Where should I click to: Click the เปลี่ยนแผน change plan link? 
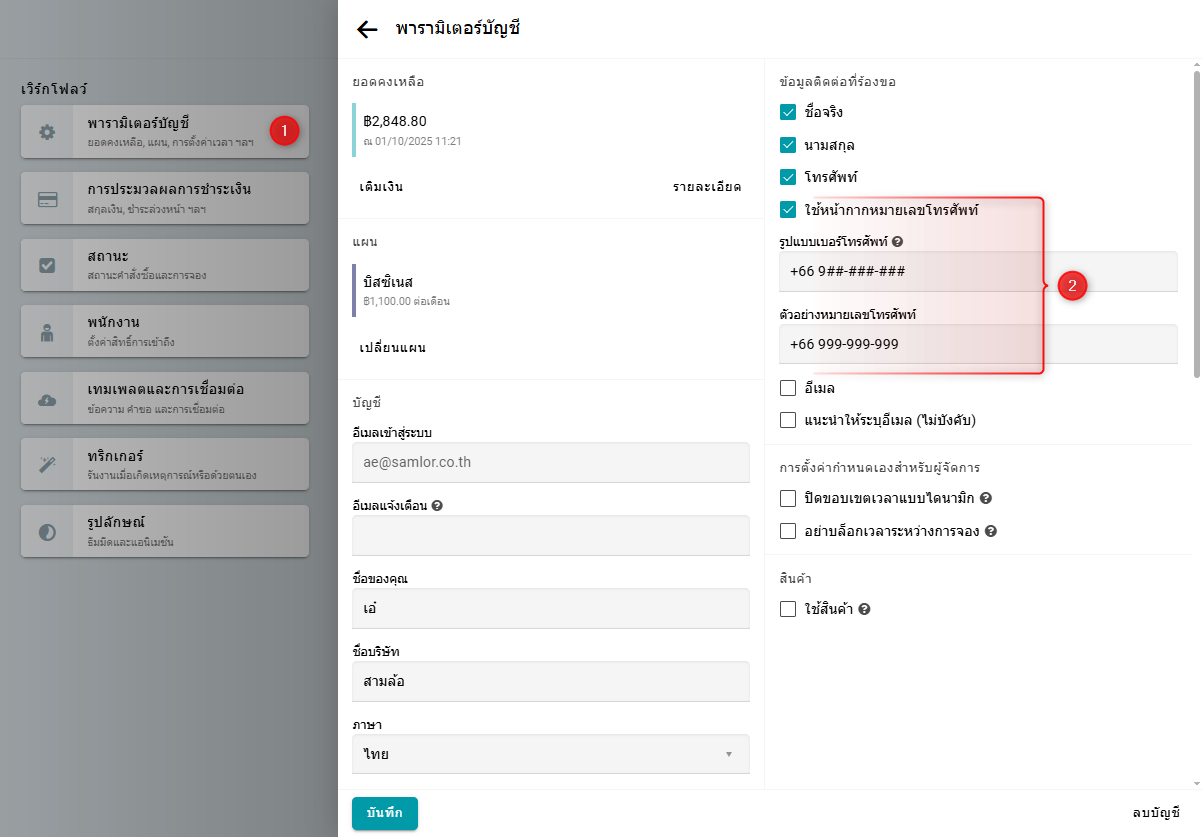coord(393,349)
